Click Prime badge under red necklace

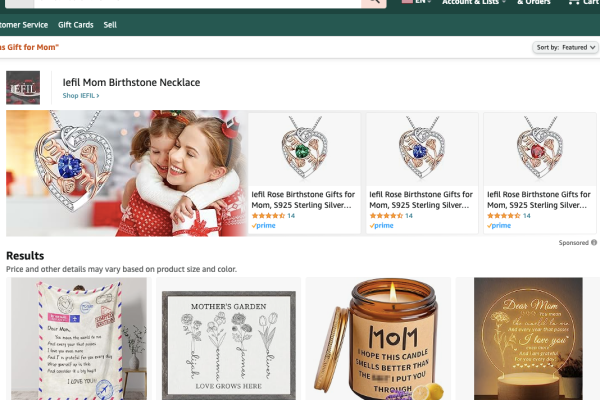[499, 225]
